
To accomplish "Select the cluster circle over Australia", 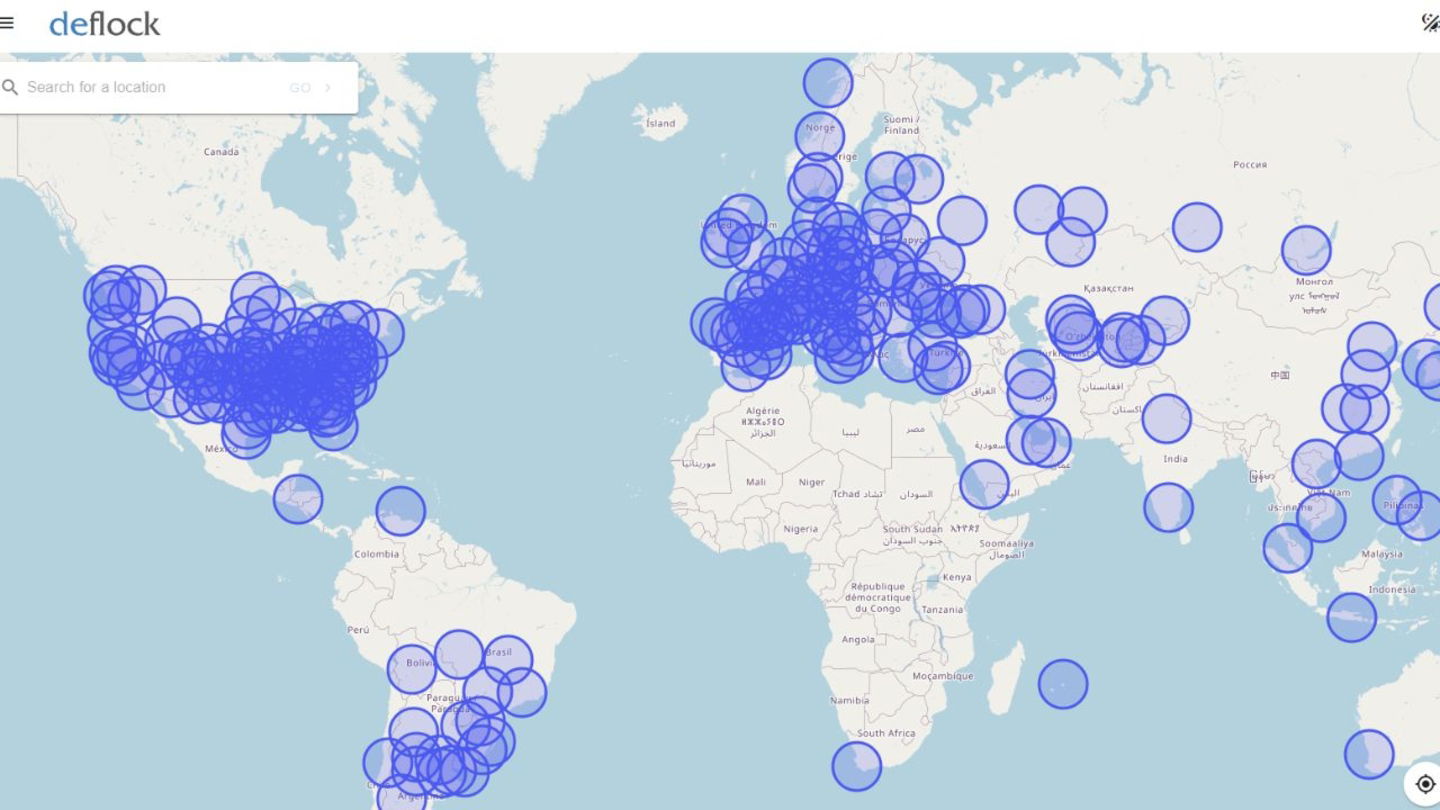I will [x=1369, y=755].
